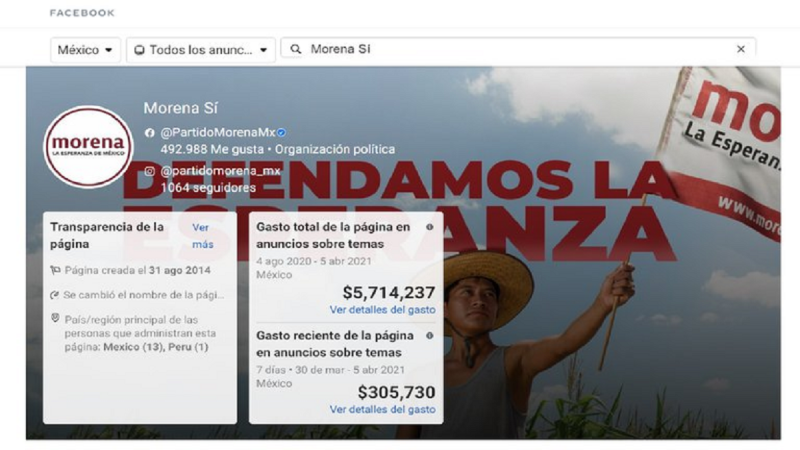Open the Morena round profile picture
The width and height of the screenshot is (800, 450).
click(88, 147)
